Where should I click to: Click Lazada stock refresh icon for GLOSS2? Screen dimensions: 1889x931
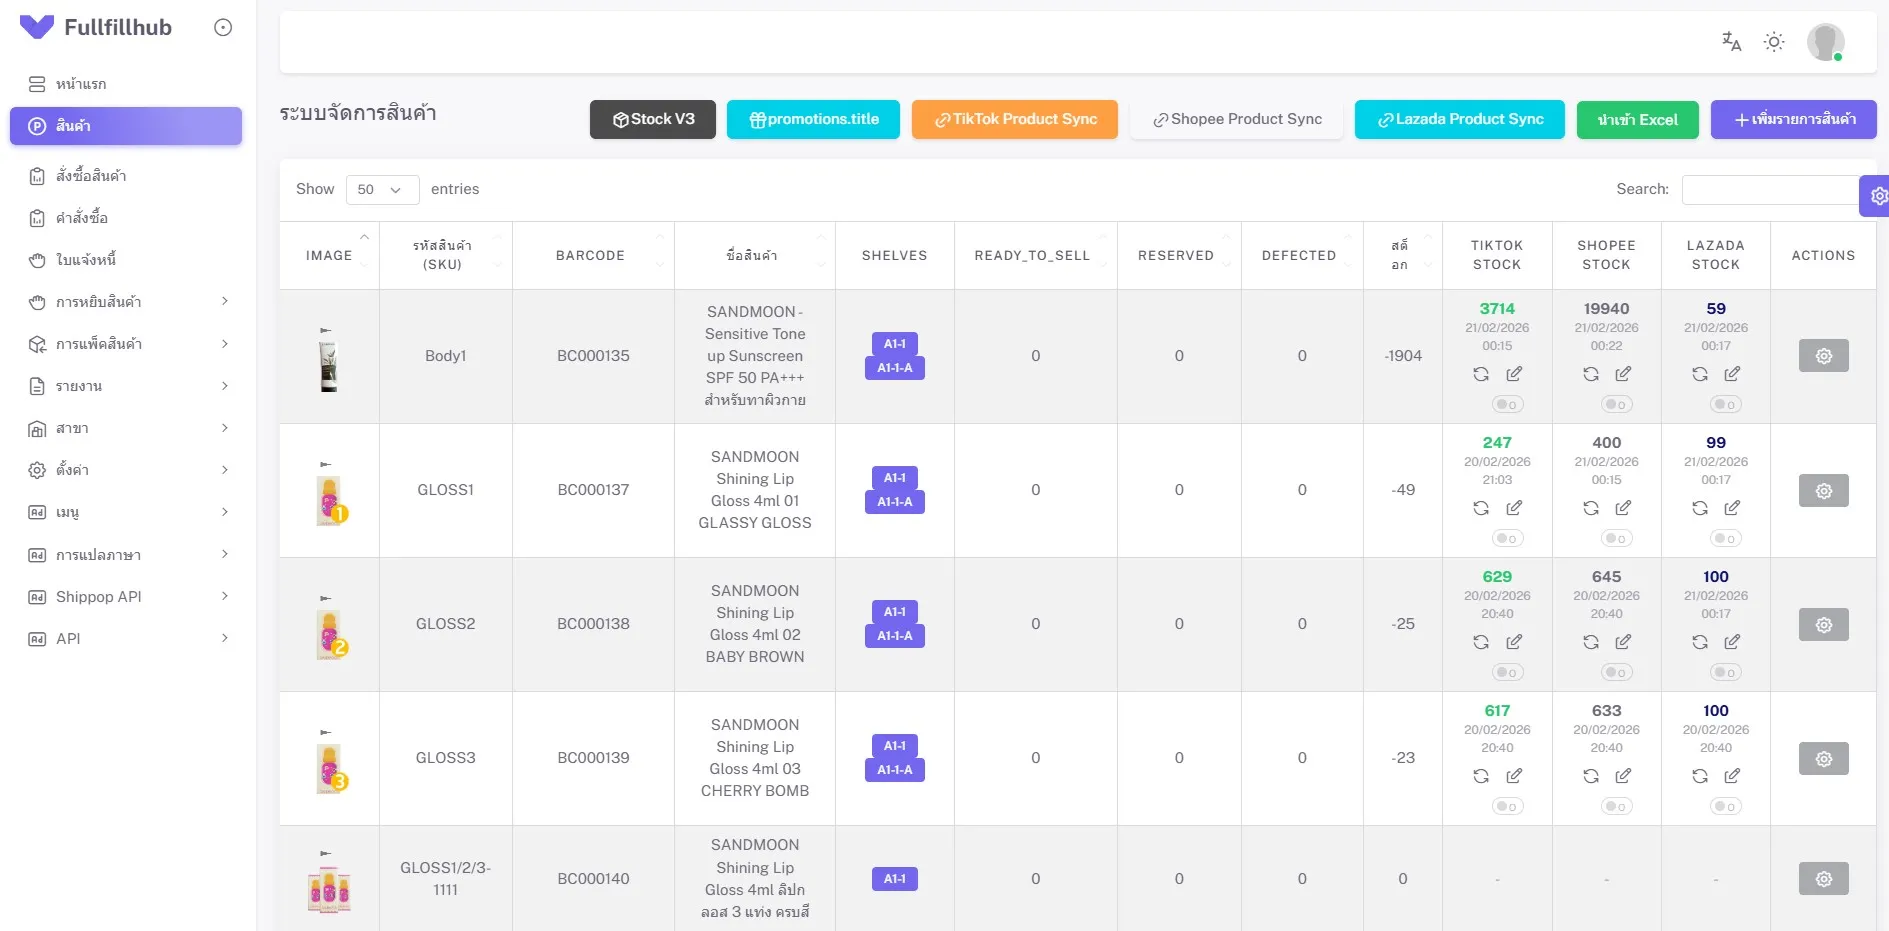tap(1699, 642)
